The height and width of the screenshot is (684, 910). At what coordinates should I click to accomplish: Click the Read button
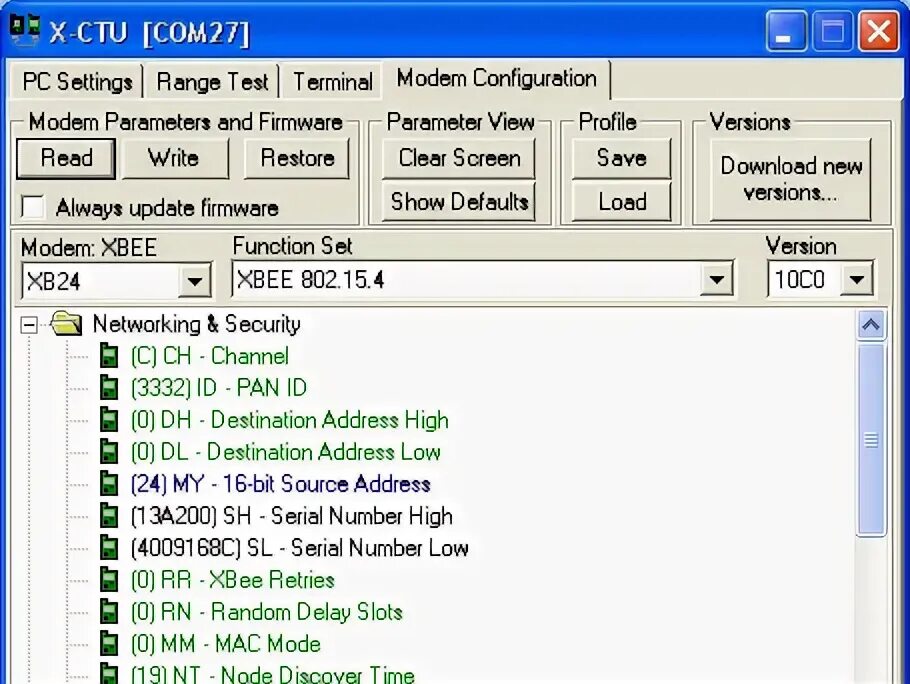tap(66, 158)
